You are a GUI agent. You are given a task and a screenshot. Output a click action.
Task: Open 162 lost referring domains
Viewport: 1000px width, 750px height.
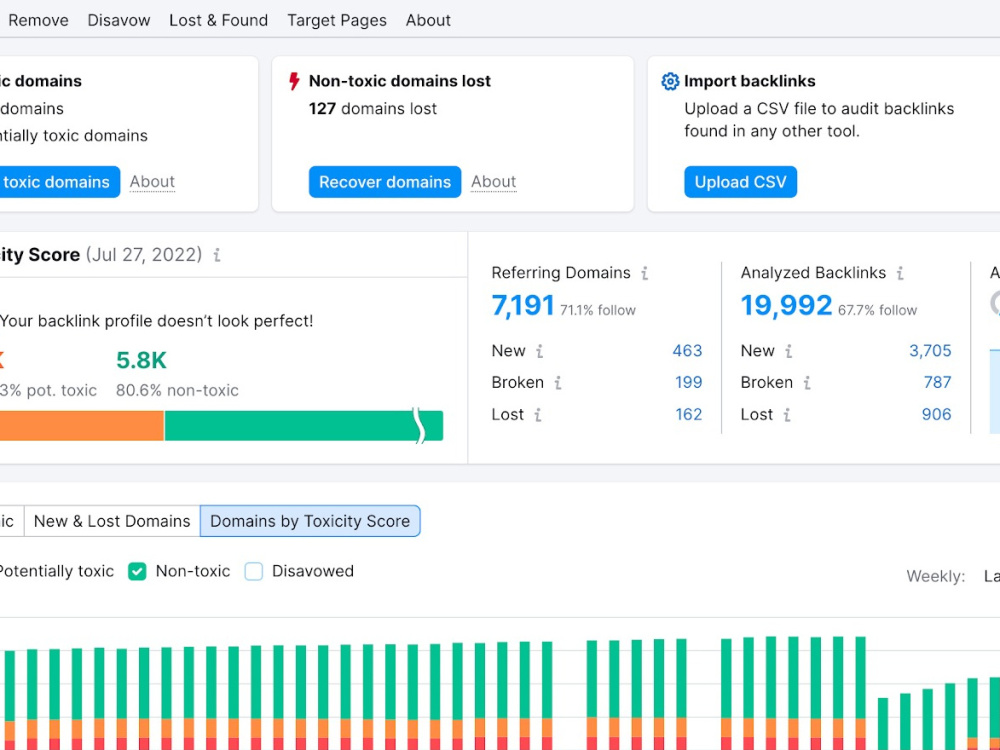point(688,415)
